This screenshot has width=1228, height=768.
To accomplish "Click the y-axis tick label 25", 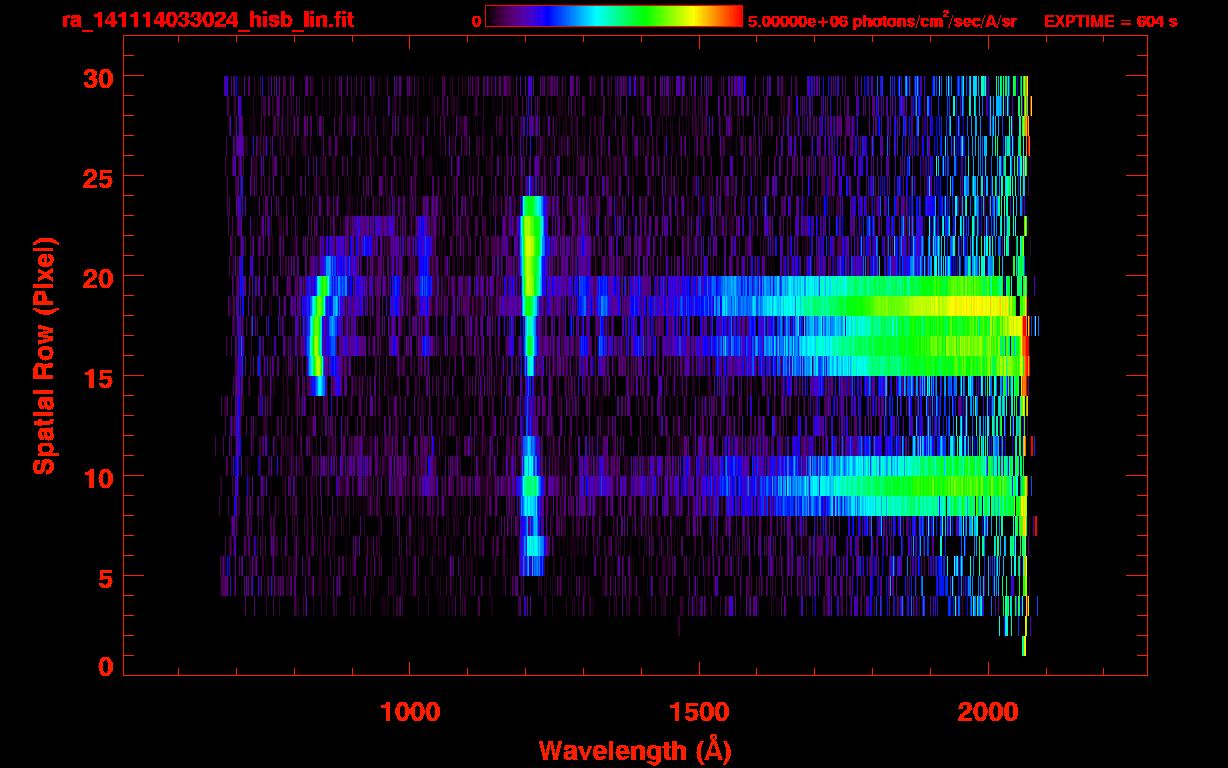I will pyautogui.click(x=96, y=177).
